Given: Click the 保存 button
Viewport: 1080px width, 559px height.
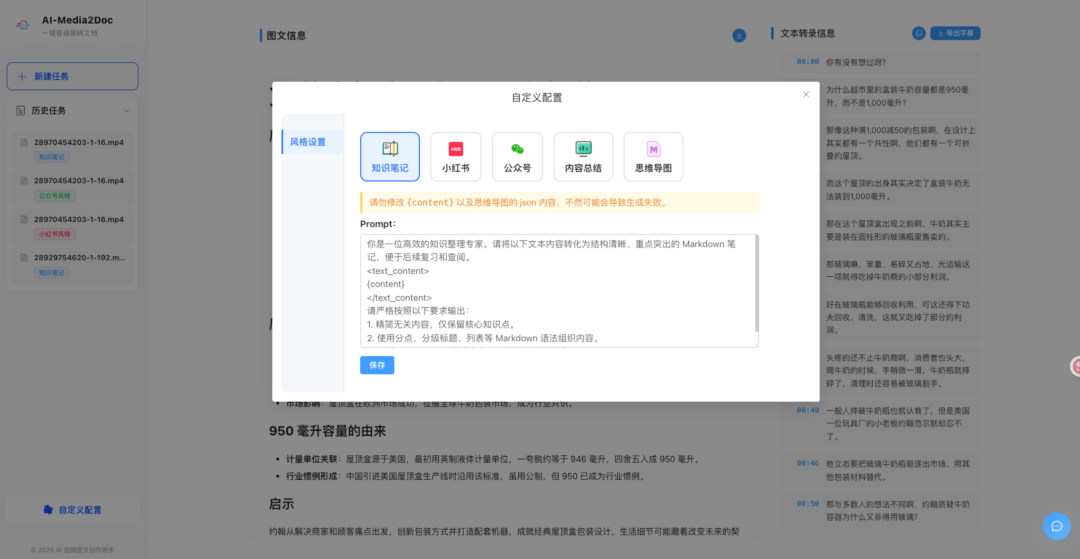Looking at the screenshot, I should [377, 365].
